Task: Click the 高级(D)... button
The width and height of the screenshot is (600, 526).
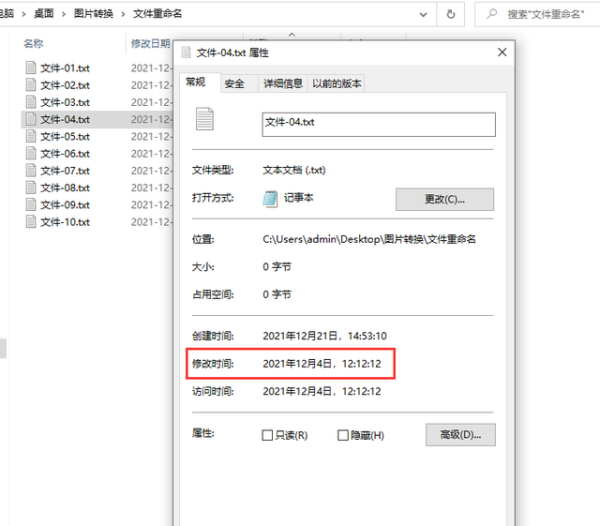Action: [460, 435]
